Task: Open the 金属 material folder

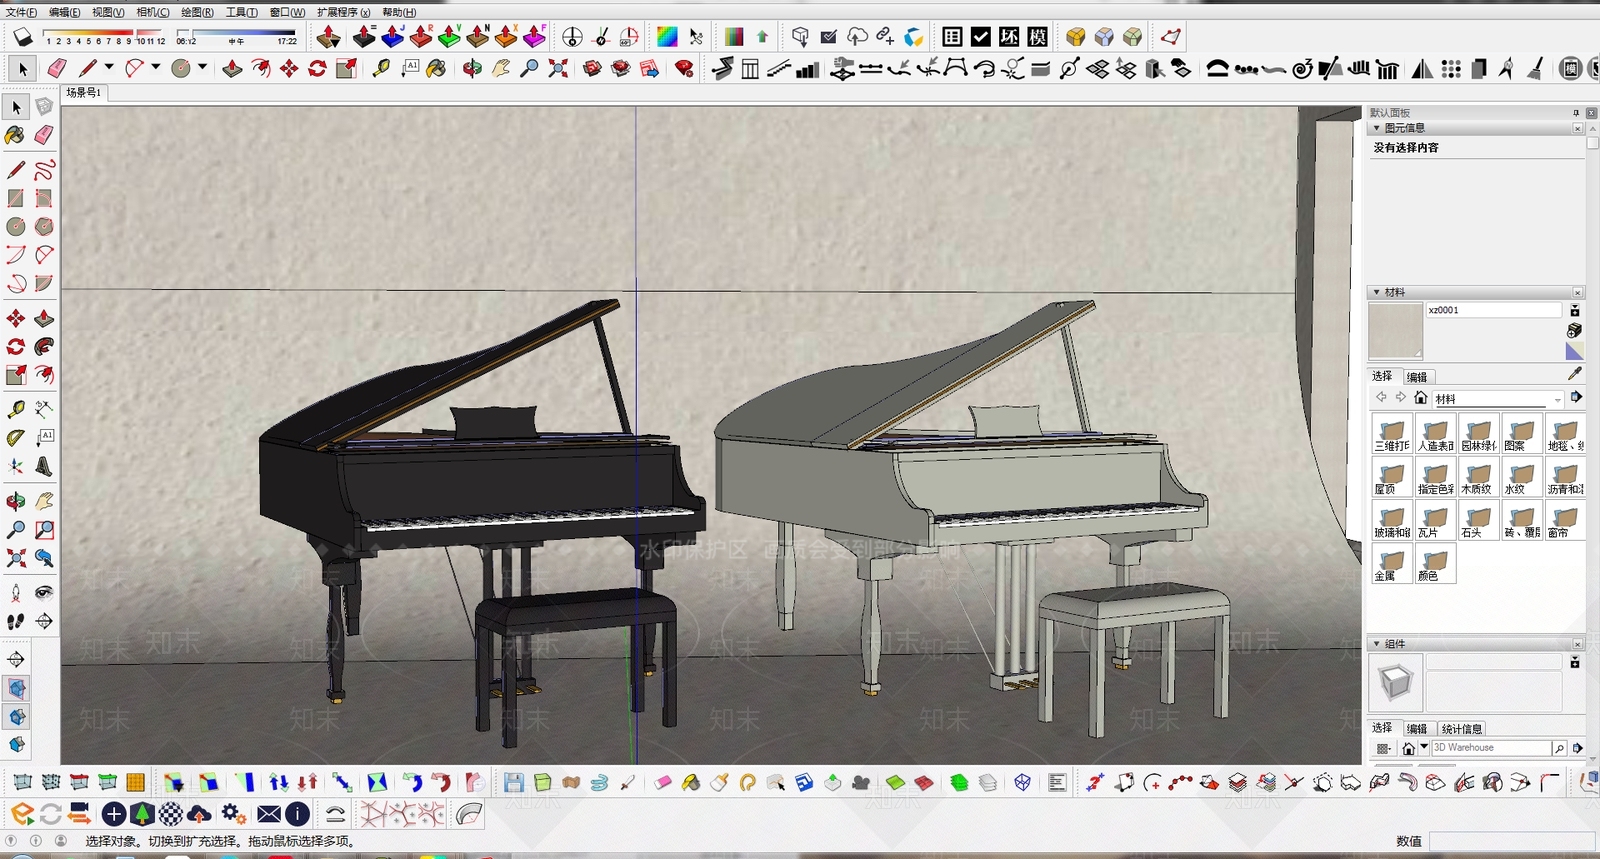Action: [1391, 565]
